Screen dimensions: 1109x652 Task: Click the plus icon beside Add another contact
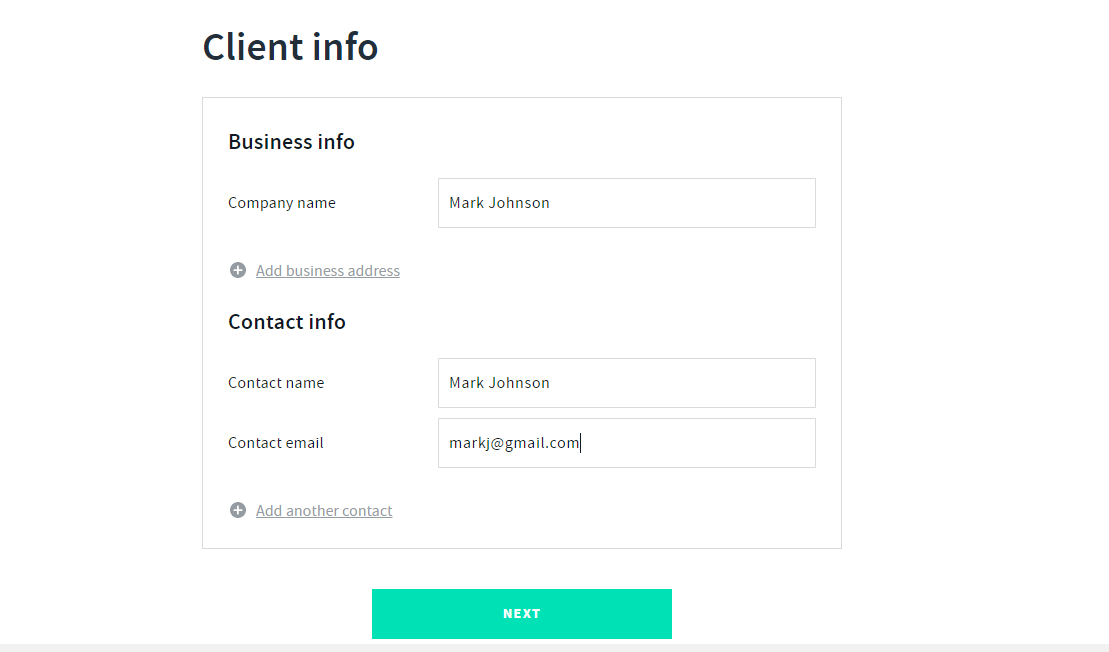[x=238, y=510]
